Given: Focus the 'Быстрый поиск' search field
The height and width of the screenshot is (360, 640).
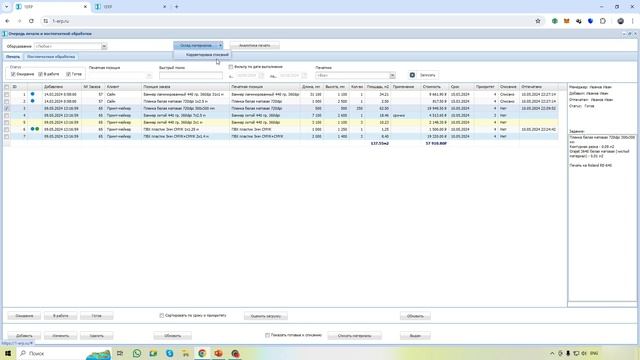Looking at the screenshot, I should pos(191,76).
